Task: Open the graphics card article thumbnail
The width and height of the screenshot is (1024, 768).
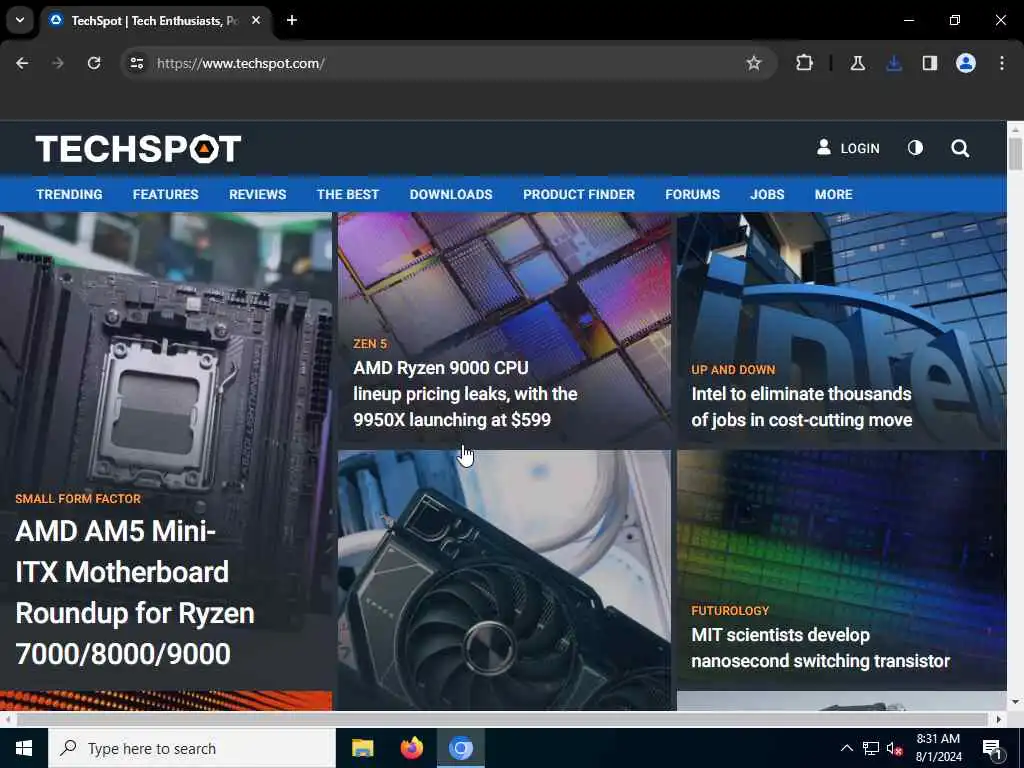Action: 504,580
